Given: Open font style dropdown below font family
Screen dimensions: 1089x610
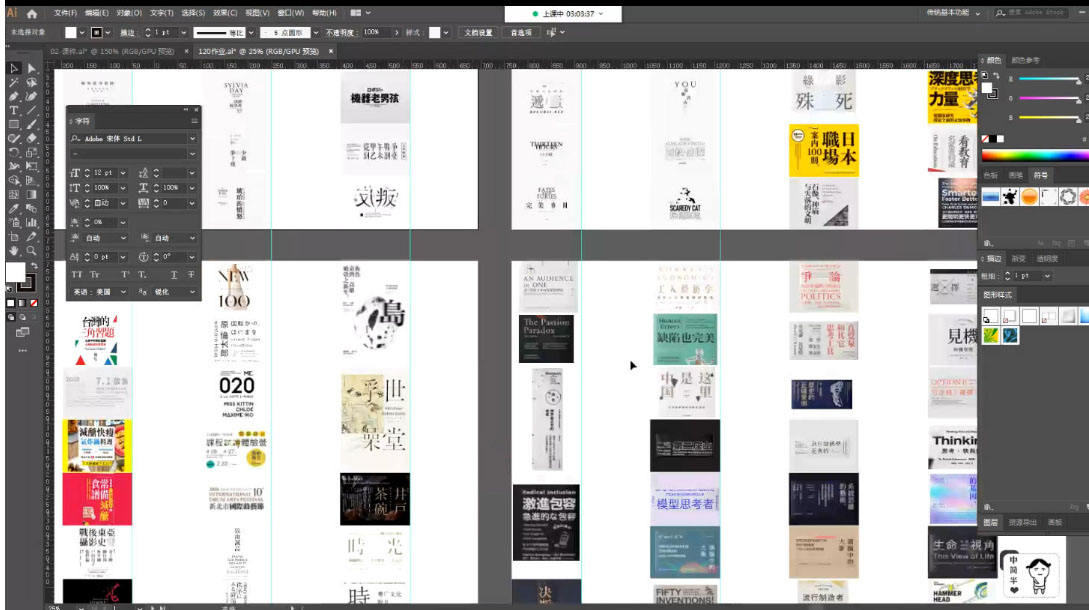Looking at the screenshot, I should tap(192, 154).
